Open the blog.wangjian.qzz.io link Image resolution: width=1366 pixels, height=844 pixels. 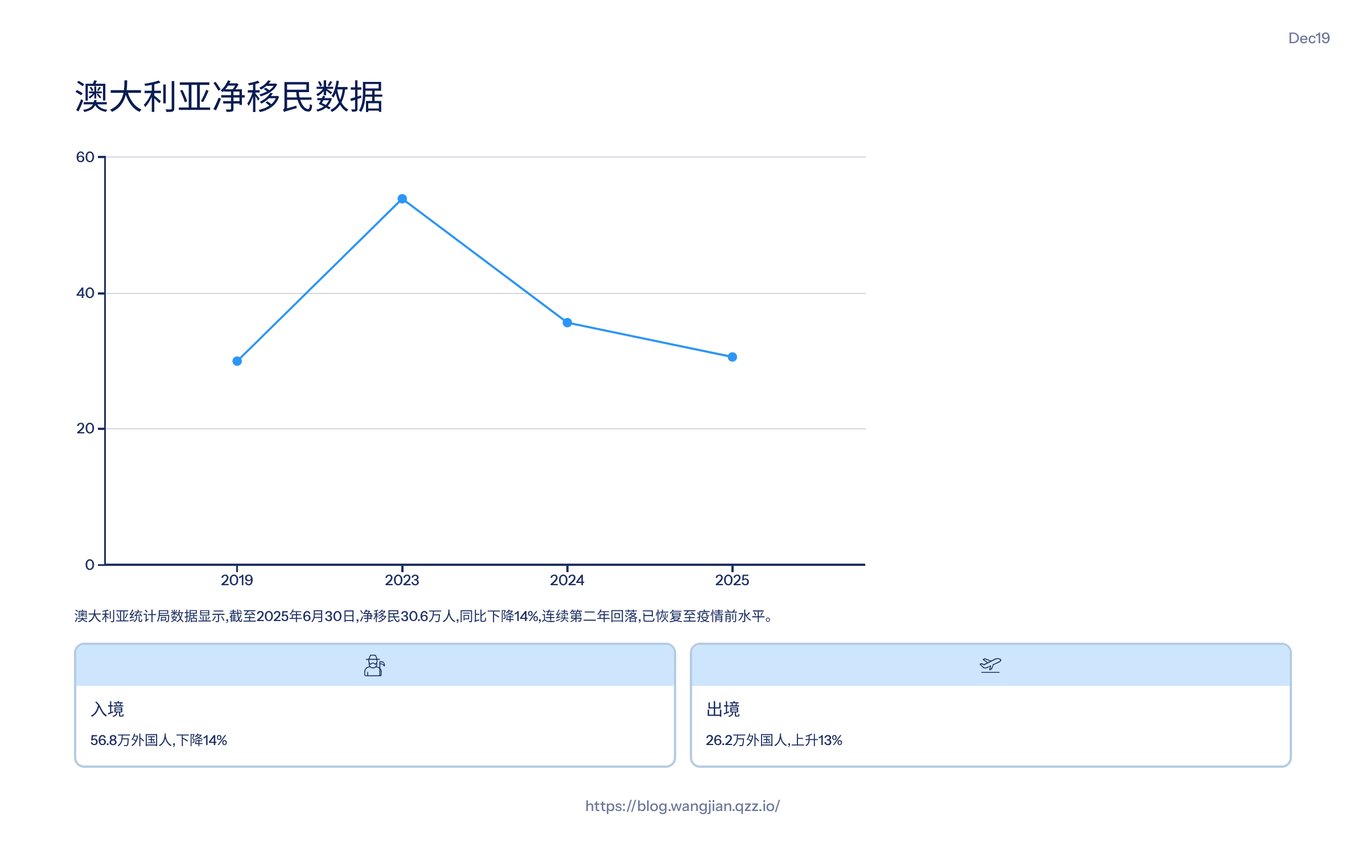click(x=682, y=806)
